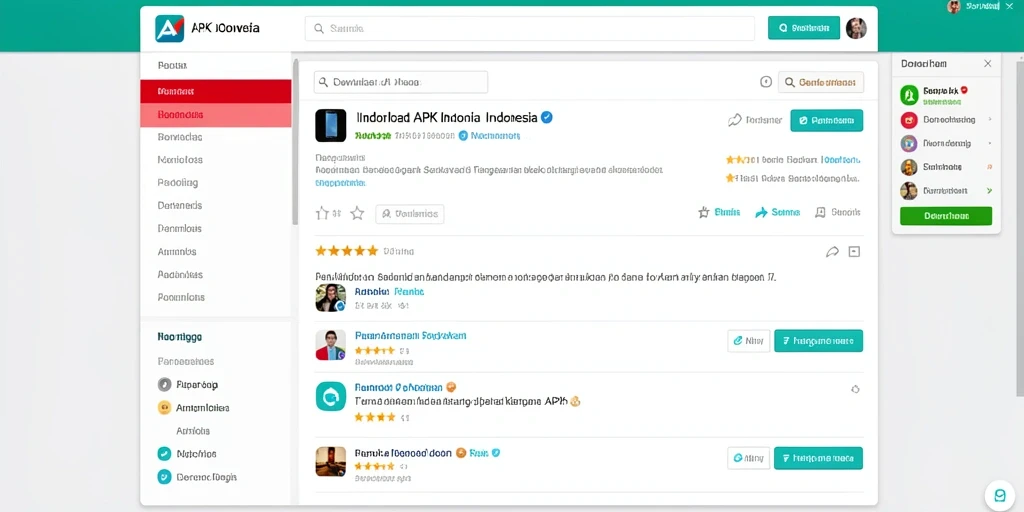Screen dimensions: 1024x512
Task: Click the green button at the bottom of the right popup
Action: pos(946,216)
